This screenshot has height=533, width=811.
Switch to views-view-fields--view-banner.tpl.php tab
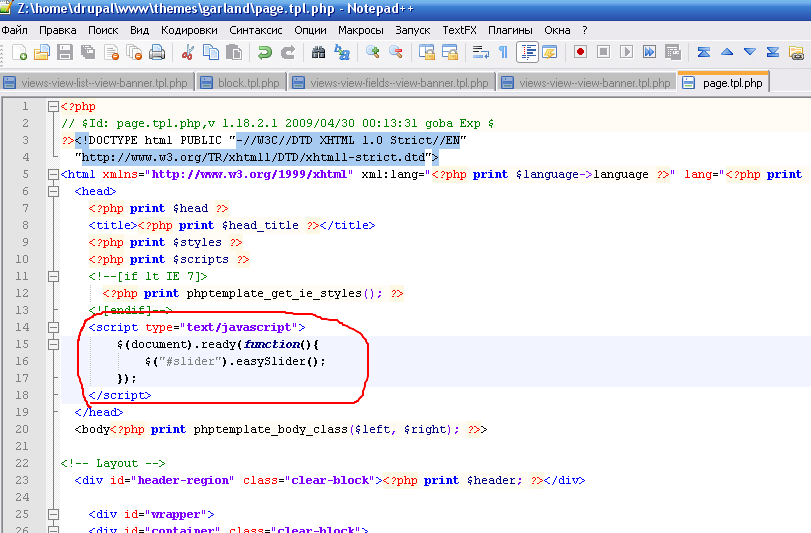pyautogui.click(x=392, y=83)
